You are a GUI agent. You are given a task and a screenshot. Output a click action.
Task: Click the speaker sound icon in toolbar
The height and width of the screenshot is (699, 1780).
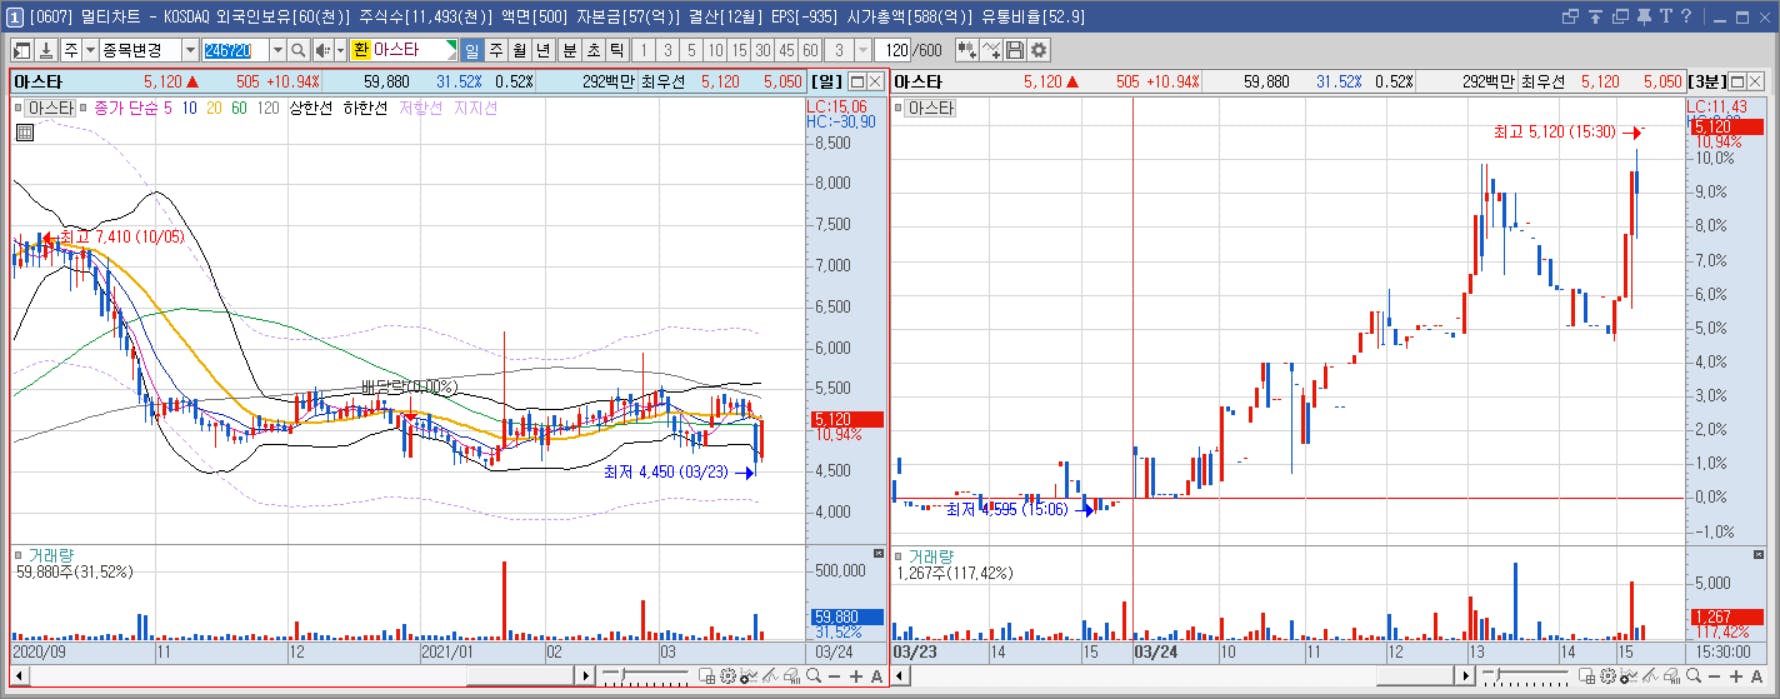click(x=323, y=50)
